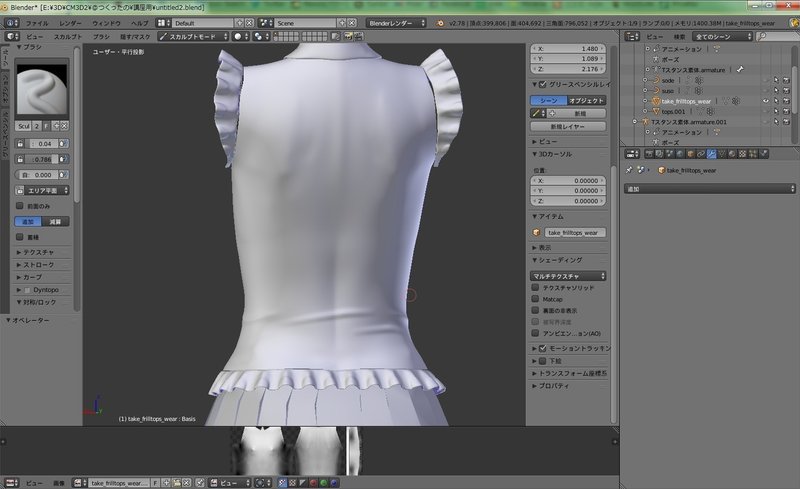This screenshot has width=800, height=489.
Task: Open the Constraints properties chain tab icon
Action: [x=701, y=154]
